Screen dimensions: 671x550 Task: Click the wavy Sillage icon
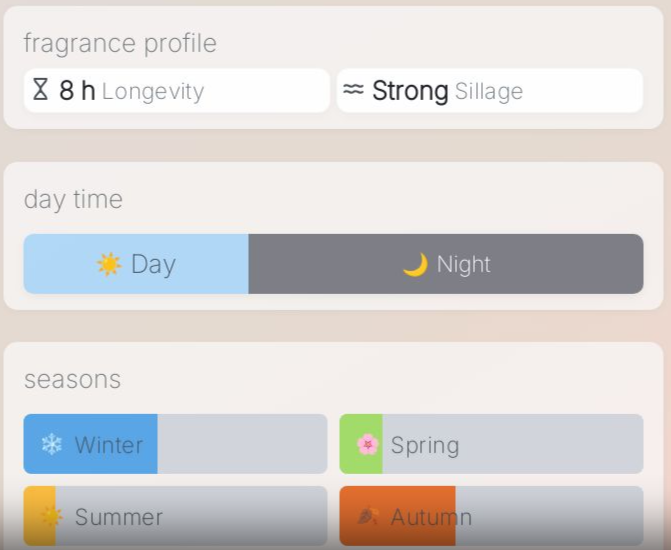pos(353,90)
